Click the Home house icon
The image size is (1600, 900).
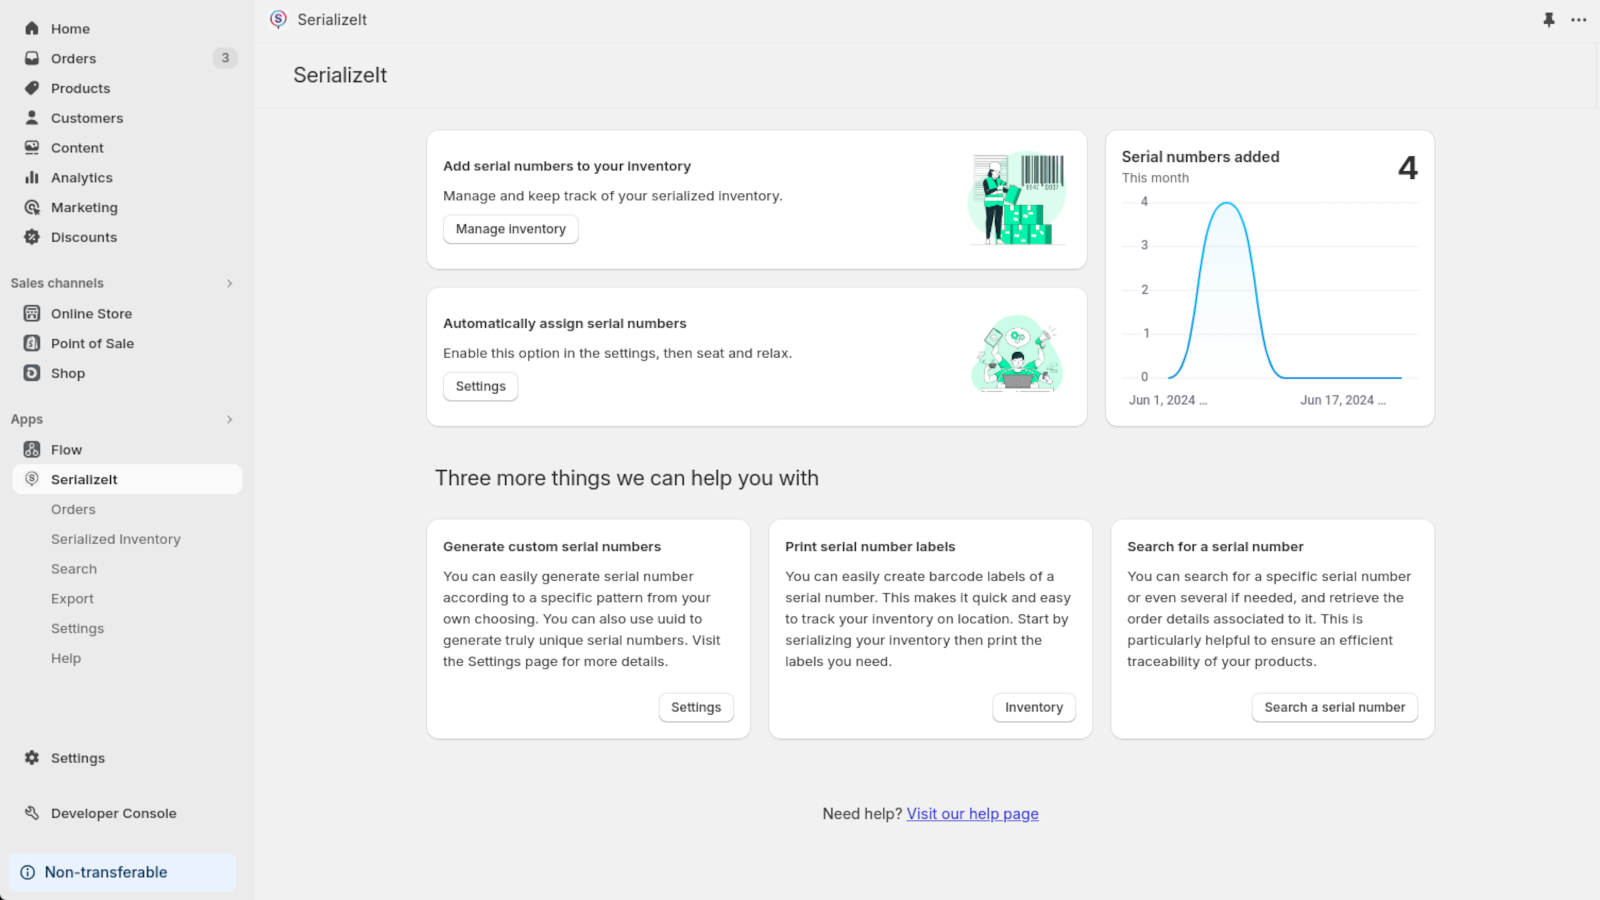[32, 28]
